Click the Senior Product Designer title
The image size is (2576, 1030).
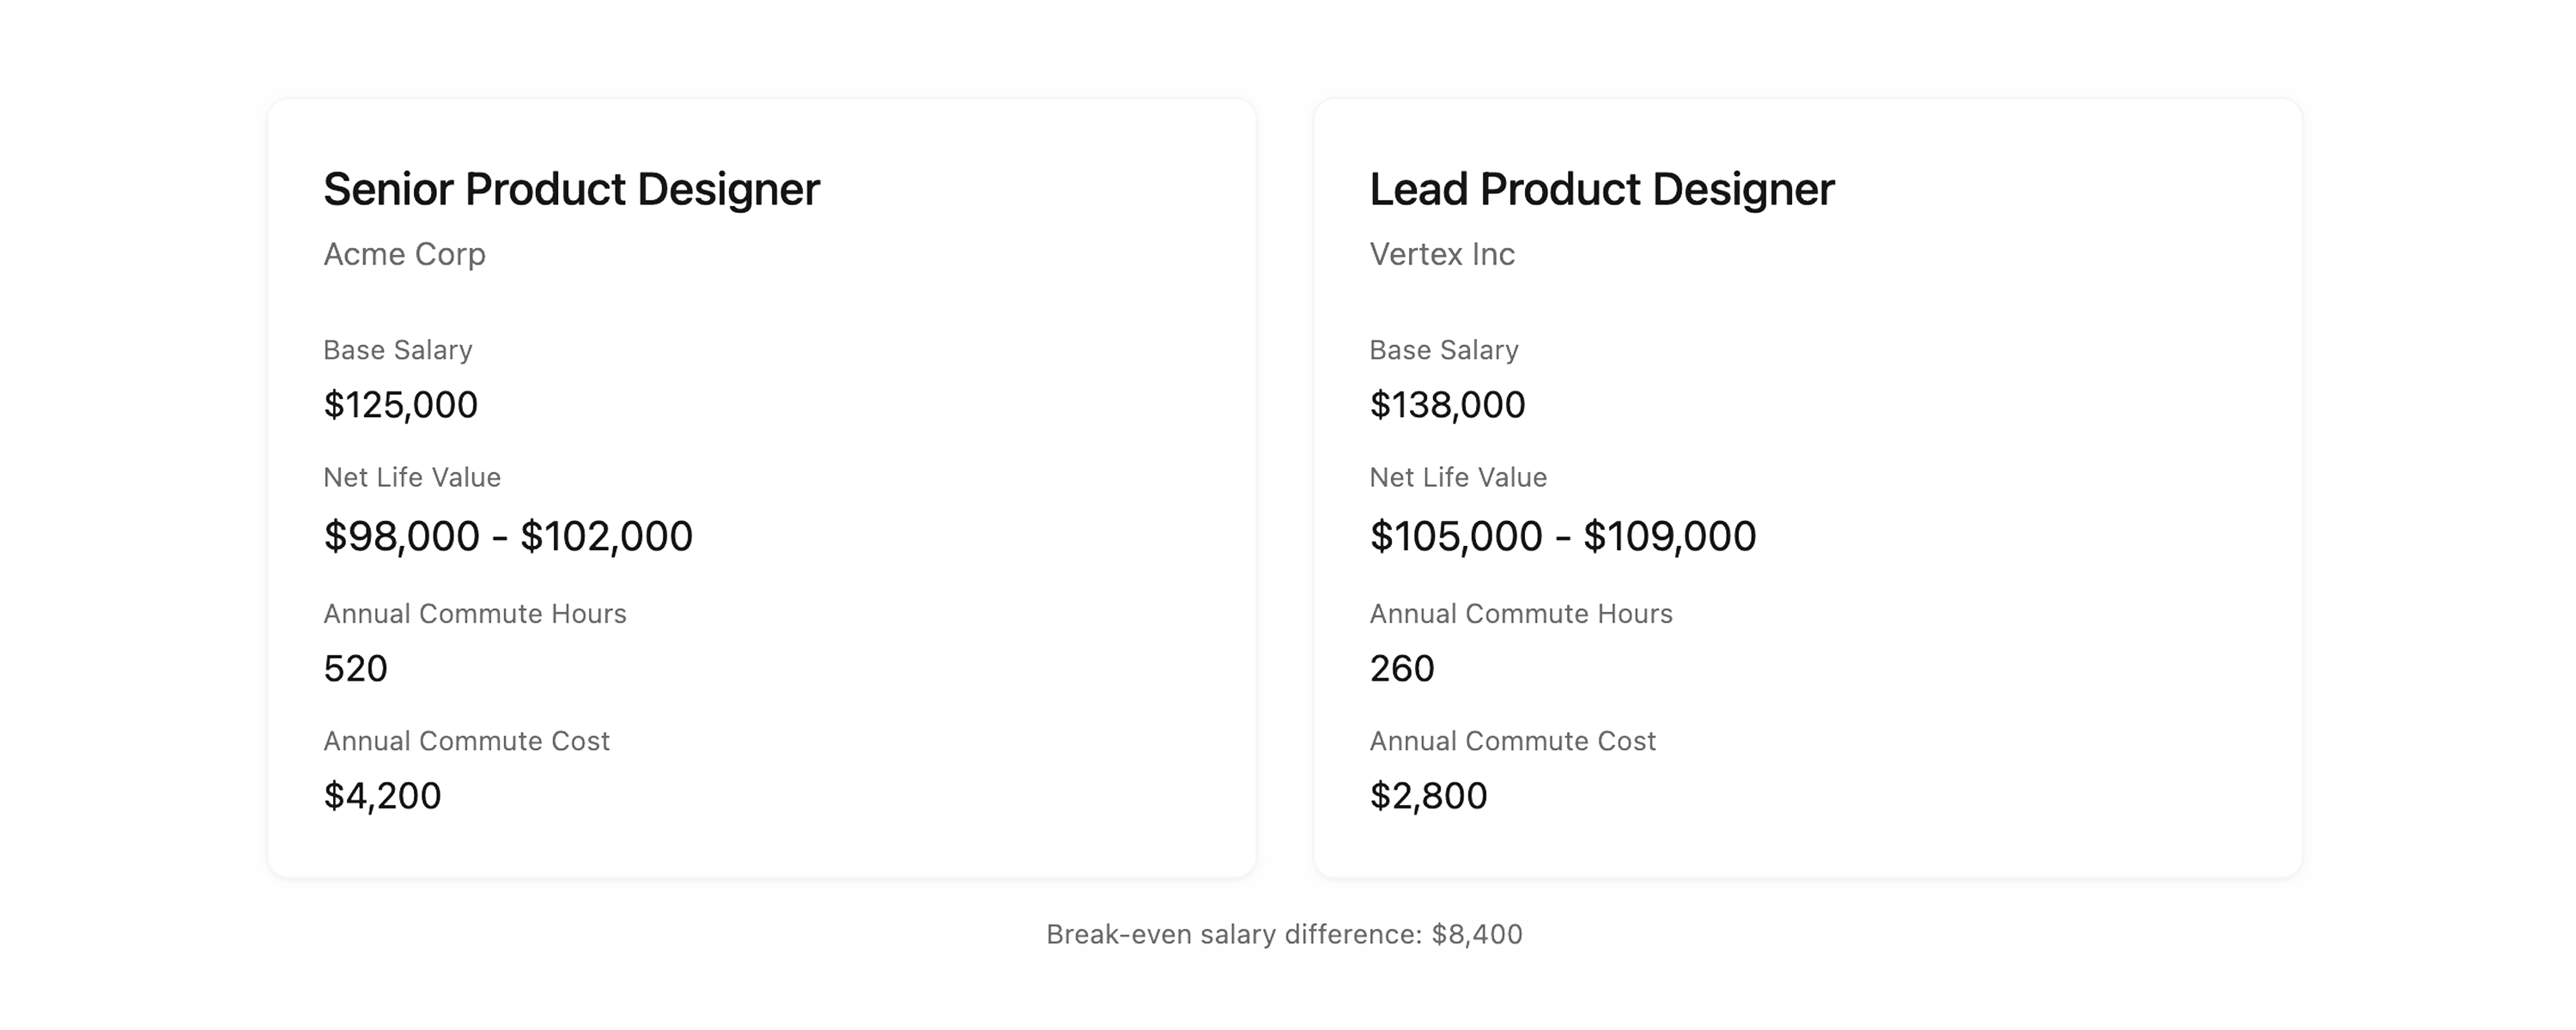(571, 190)
